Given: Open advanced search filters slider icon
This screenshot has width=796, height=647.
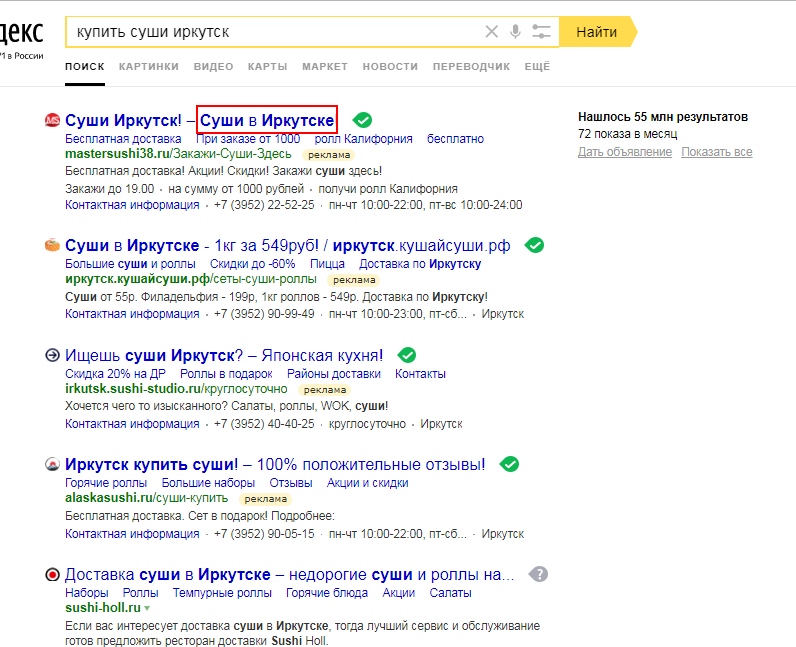Looking at the screenshot, I should 541,31.
